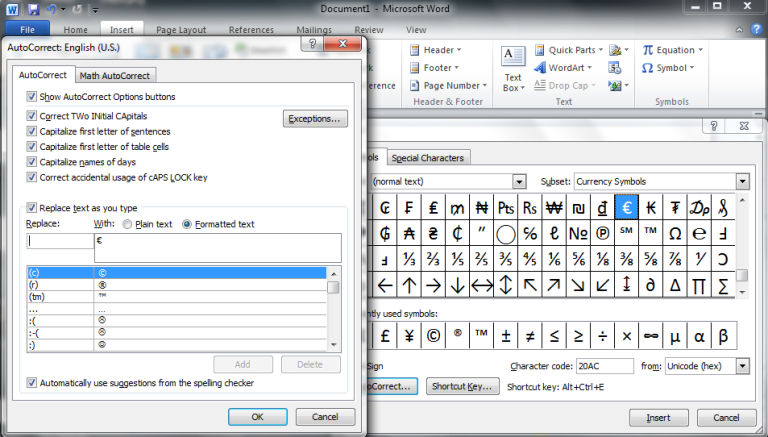Click Cancel in the AutoCorrect dialog
This screenshot has height=437, width=768.
[x=325, y=416]
